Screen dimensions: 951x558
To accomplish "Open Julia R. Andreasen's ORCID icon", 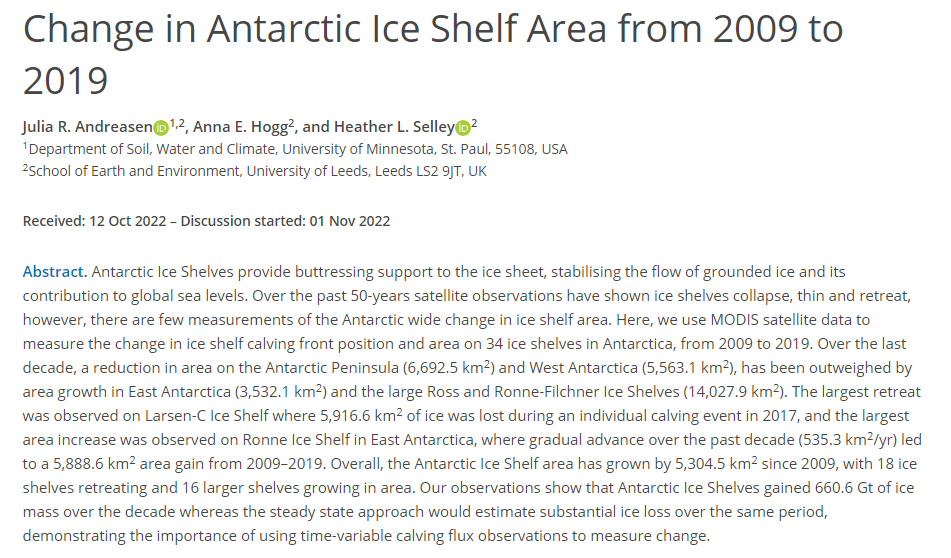I will coord(161,128).
